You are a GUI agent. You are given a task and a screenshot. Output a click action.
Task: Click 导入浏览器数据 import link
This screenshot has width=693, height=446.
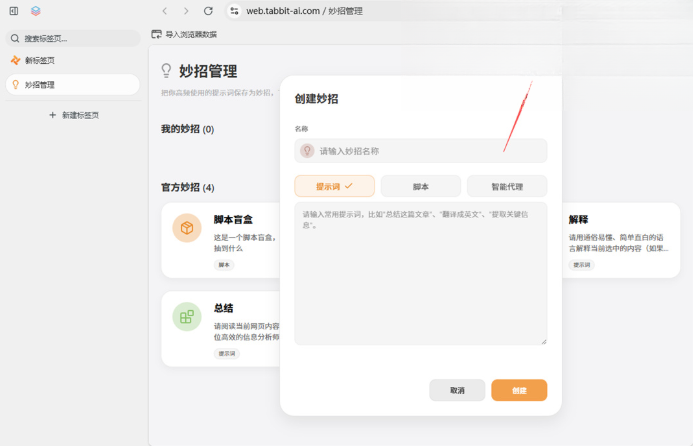point(184,34)
